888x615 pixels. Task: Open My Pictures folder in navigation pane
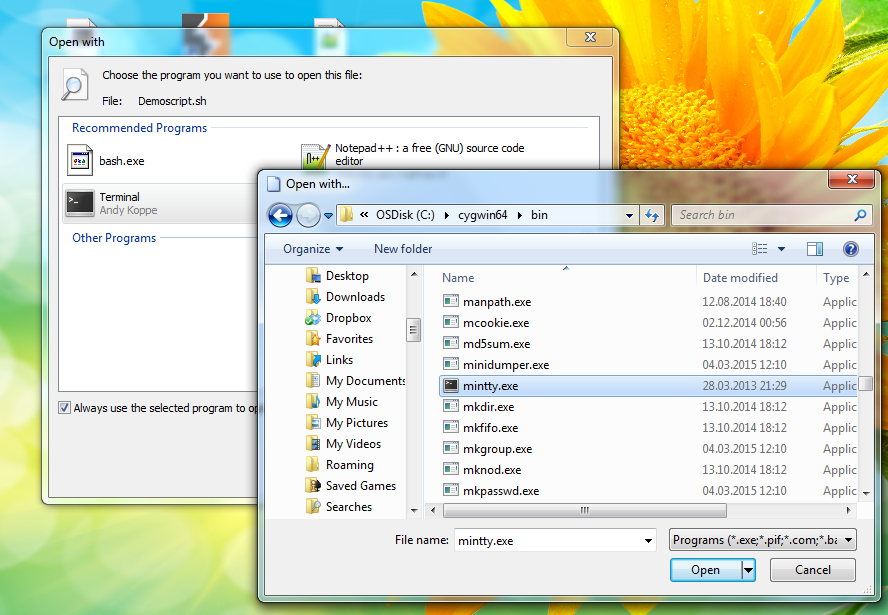(x=347, y=422)
